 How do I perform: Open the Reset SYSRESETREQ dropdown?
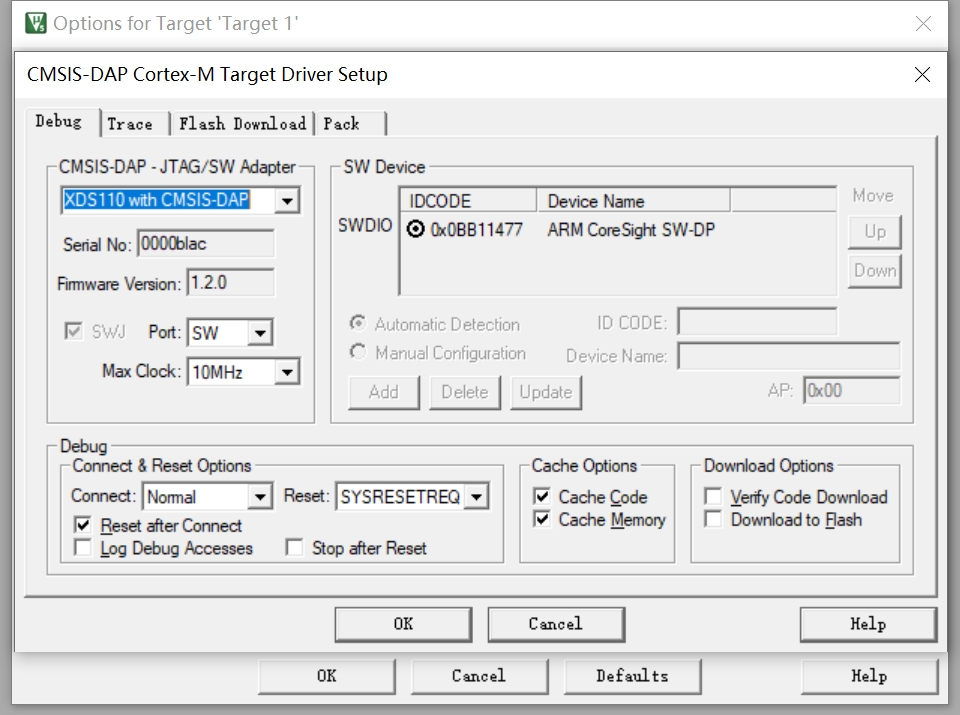click(x=477, y=497)
